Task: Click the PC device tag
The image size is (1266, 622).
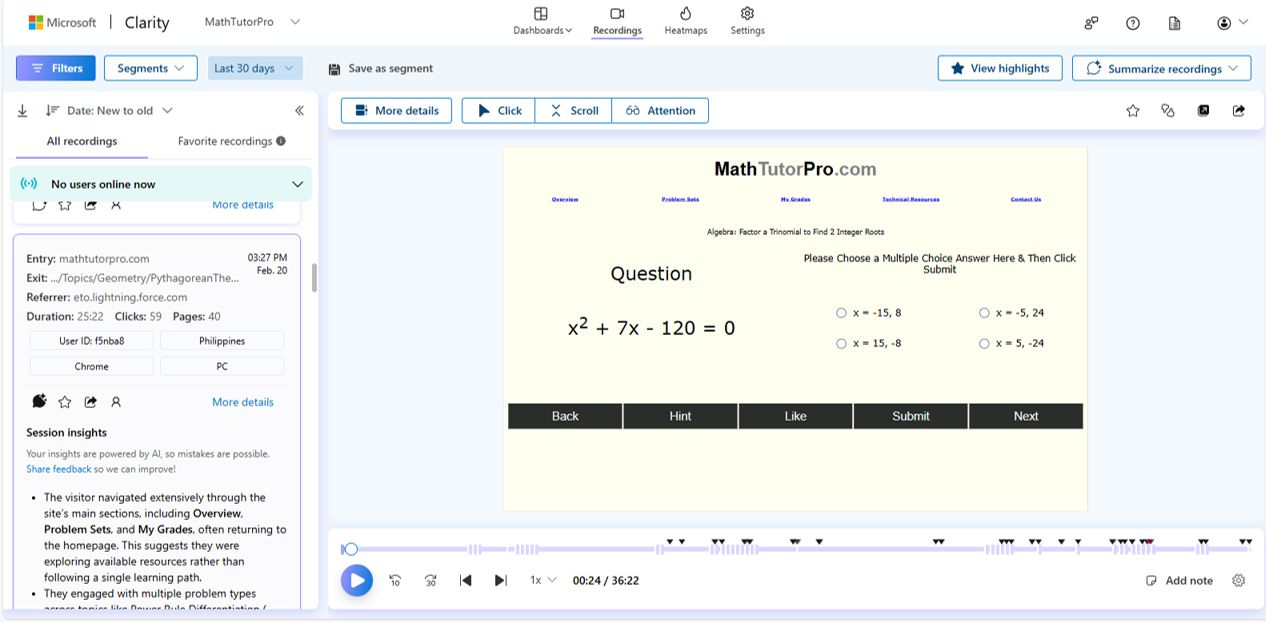Action: pos(222,366)
